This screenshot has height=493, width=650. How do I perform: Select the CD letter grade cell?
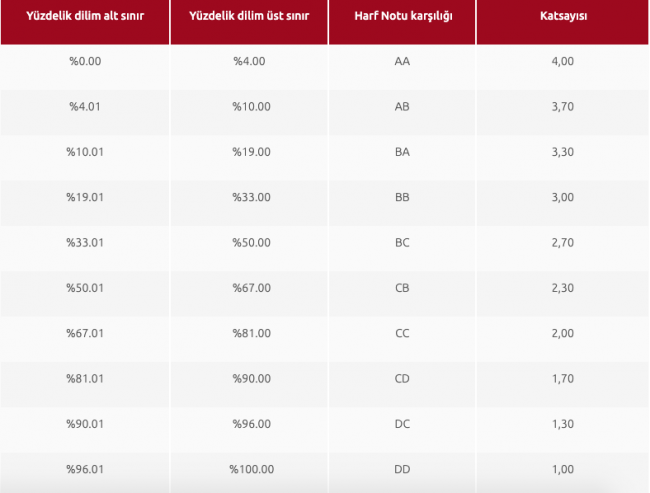(x=402, y=384)
